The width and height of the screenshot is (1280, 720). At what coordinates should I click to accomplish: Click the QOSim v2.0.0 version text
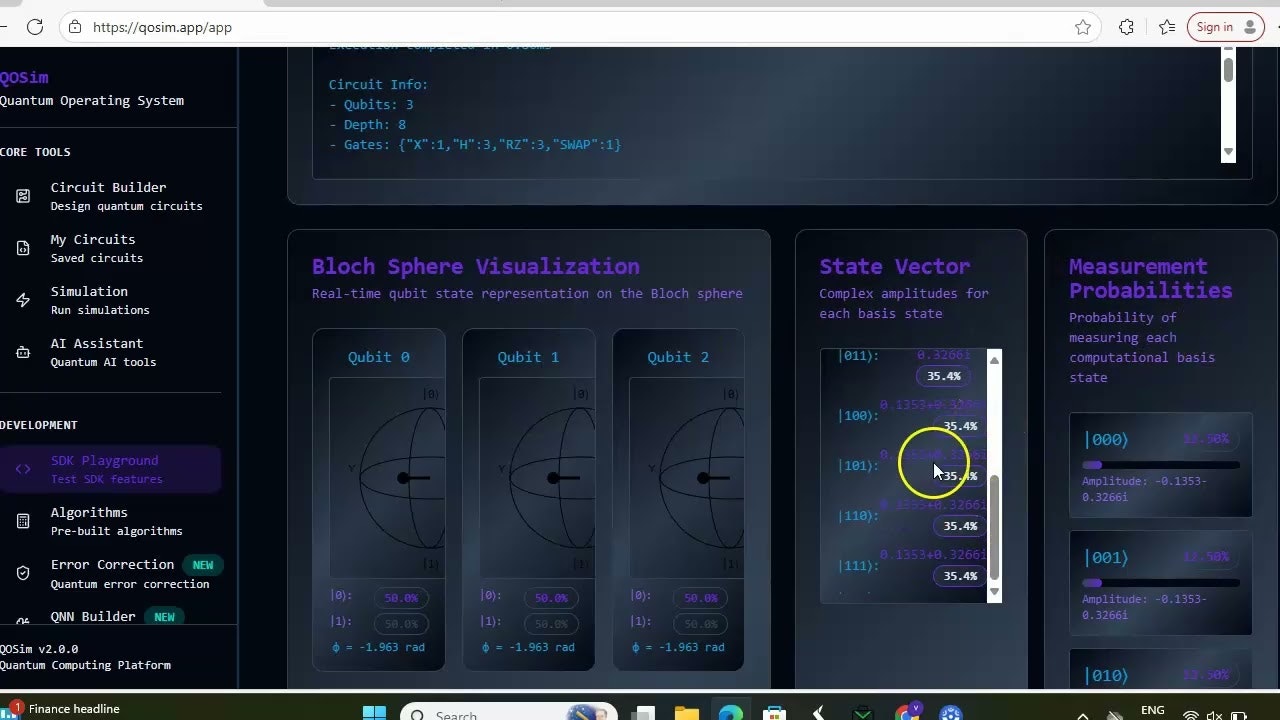(39, 648)
